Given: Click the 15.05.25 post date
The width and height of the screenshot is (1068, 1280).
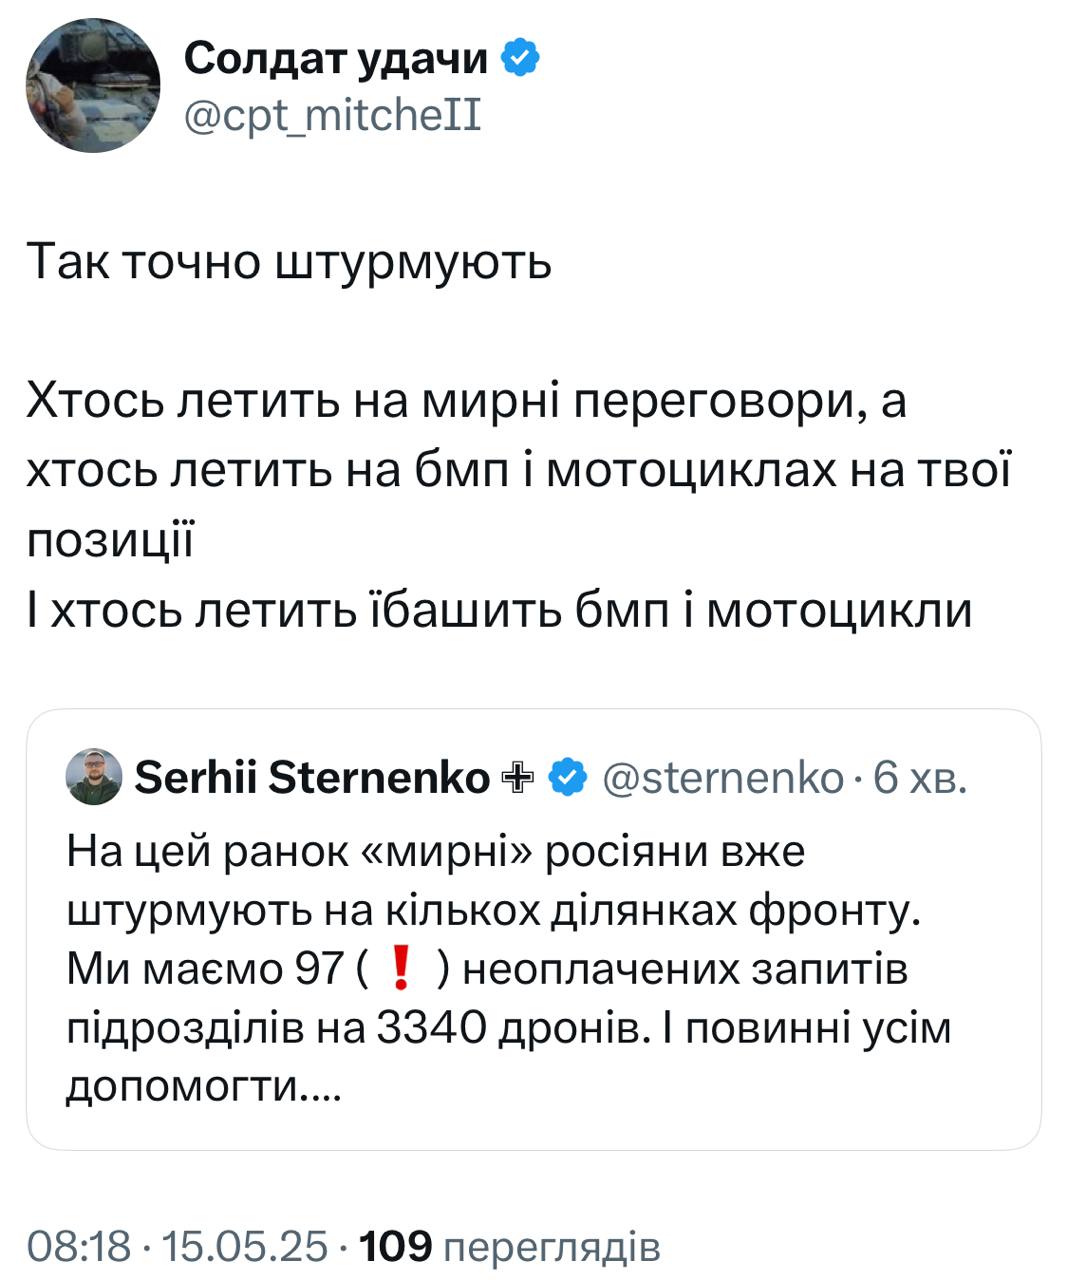Looking at the screenshot, I should click(x=245, y=1246).
